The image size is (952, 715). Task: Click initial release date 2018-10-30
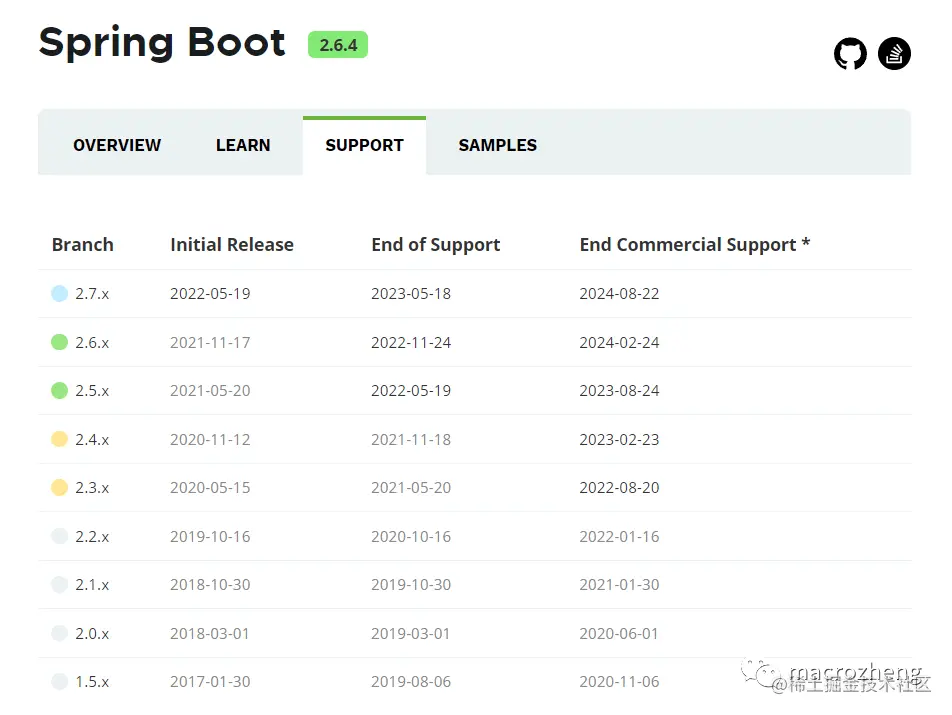tap(210, 585)
